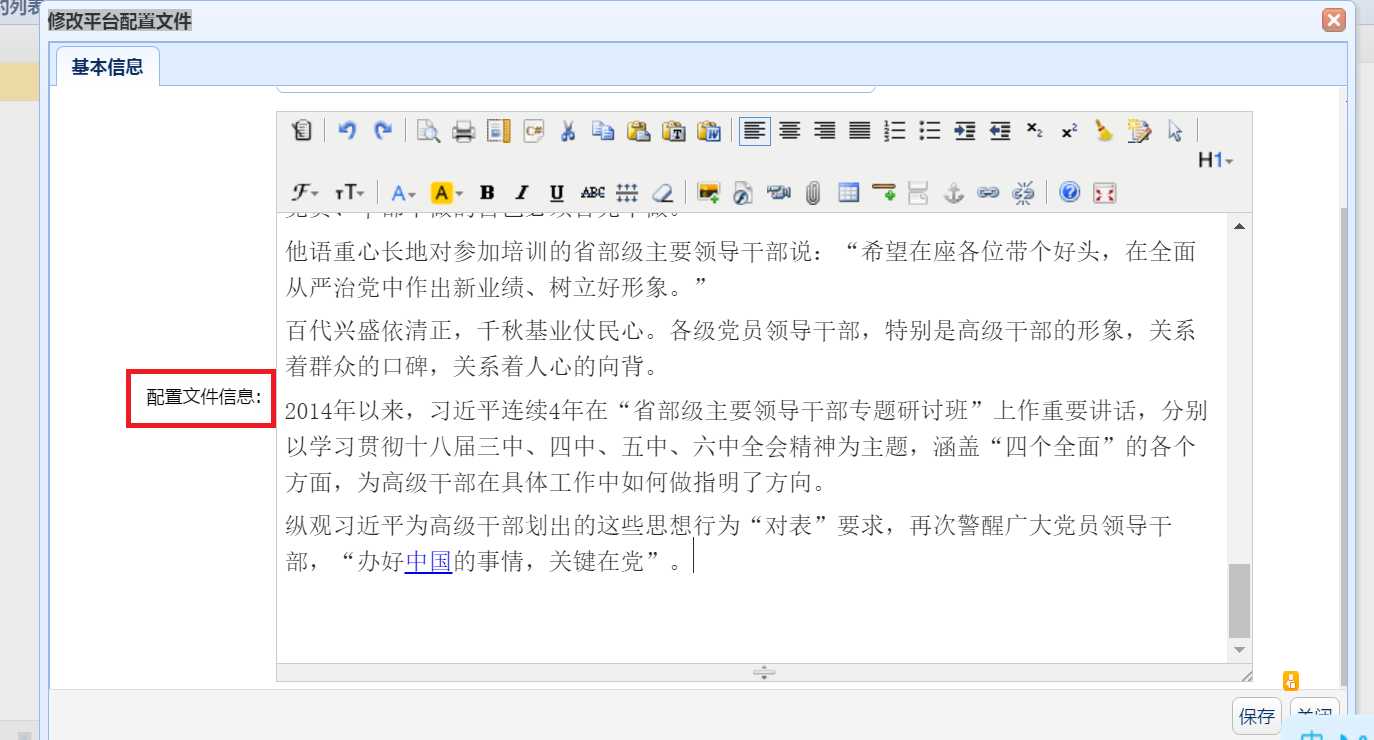Insert an anchor
Image resolution: width=1374 pixels, height=740 pixels.
pos(953,193)
